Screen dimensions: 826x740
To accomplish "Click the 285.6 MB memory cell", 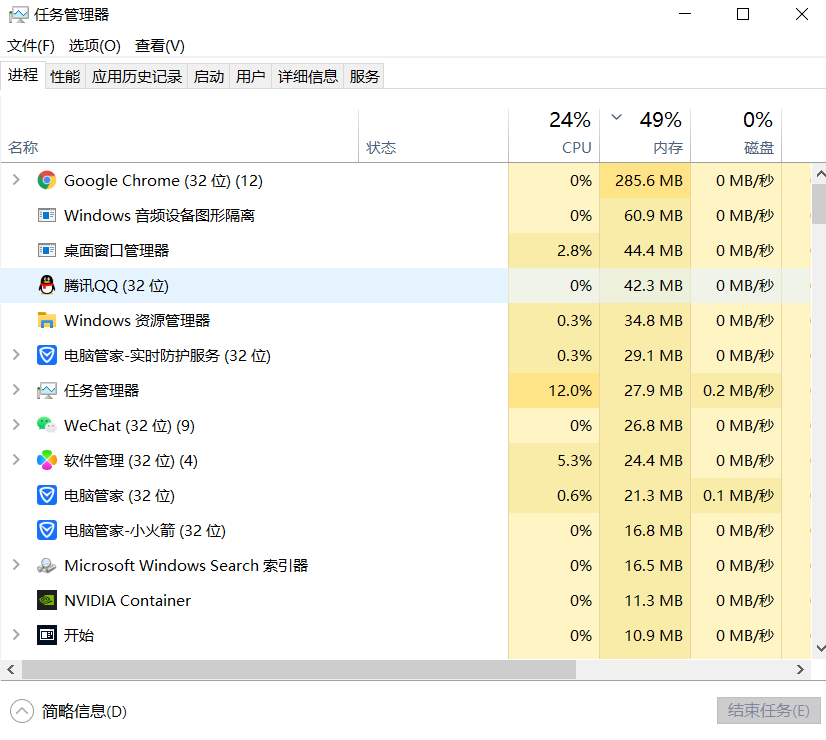I will (645, 181).
